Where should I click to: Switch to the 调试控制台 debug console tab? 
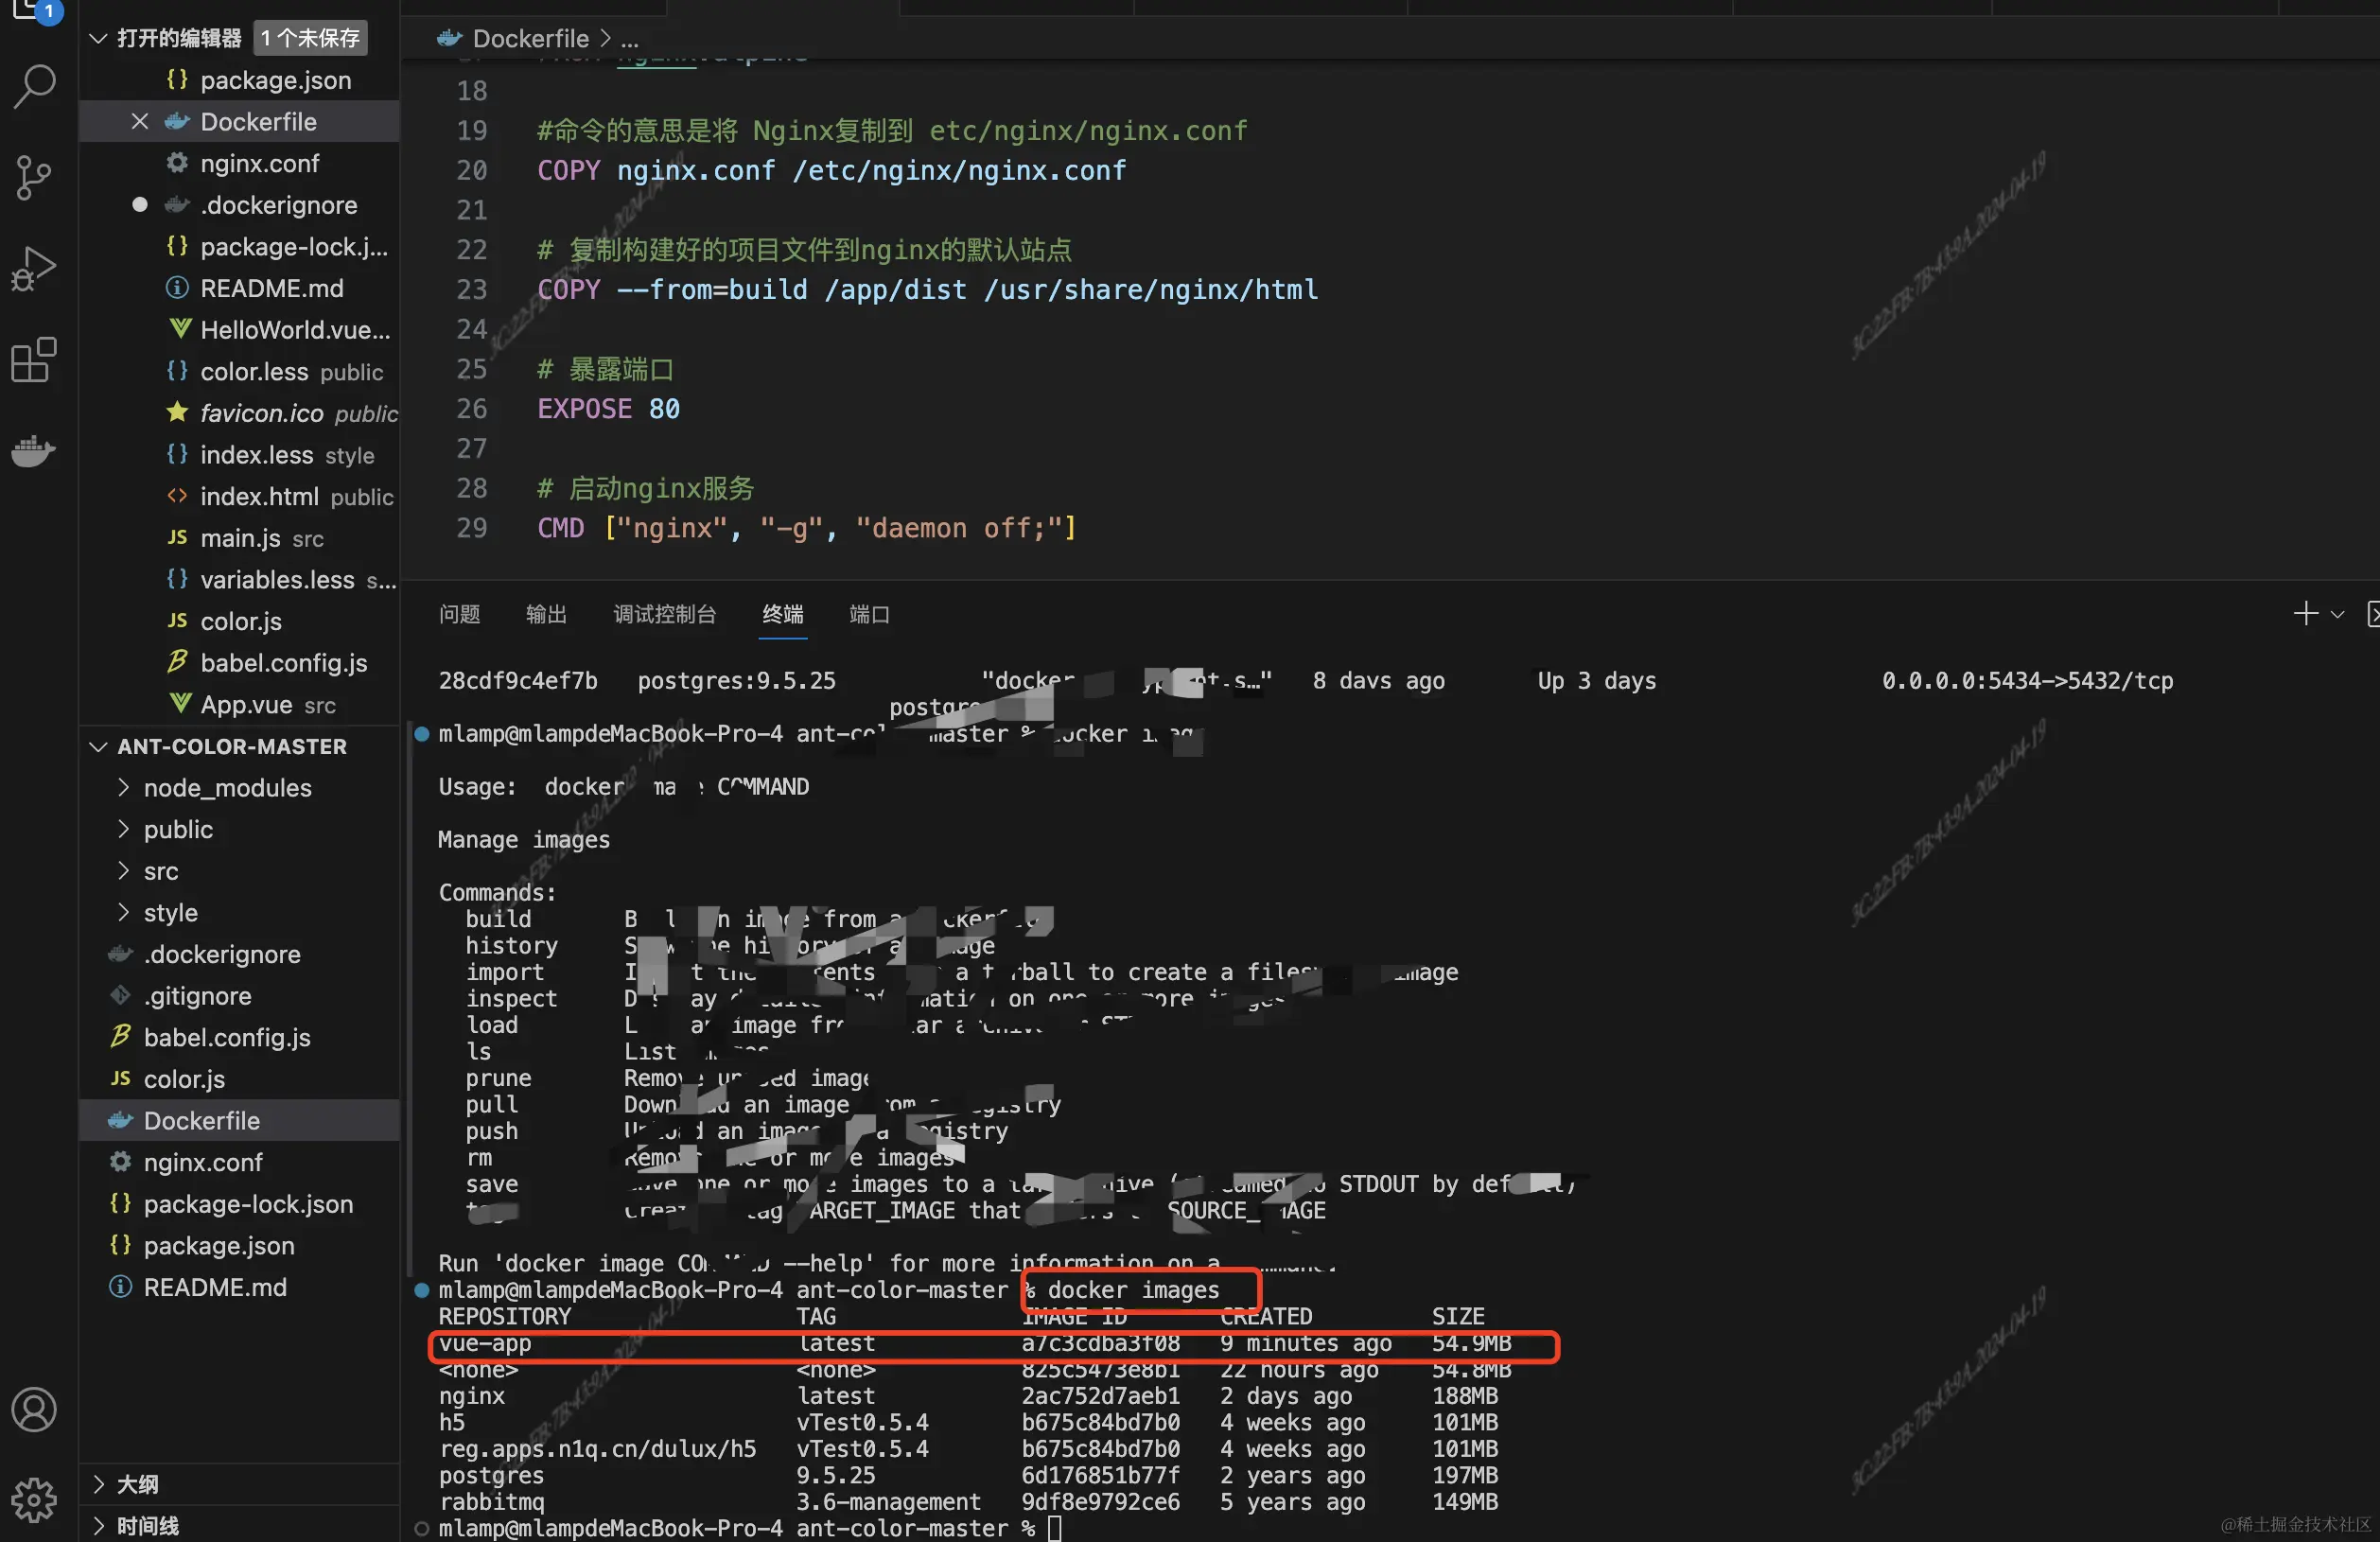pyautogui.click(x=664, y=614)
